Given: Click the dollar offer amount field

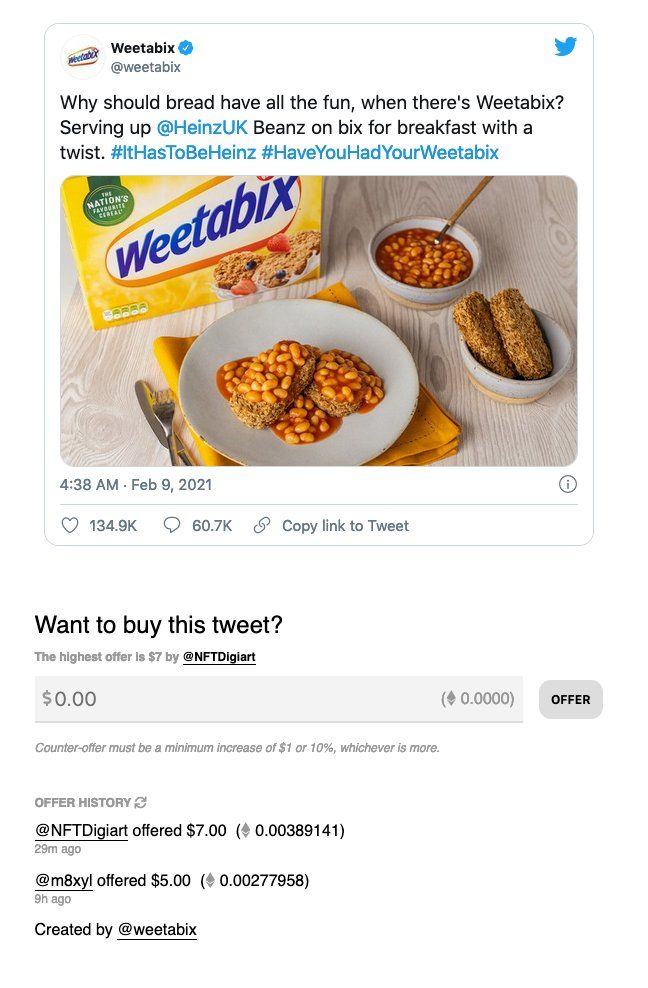Looking at the screenshot, I should (x=279, y=699).
